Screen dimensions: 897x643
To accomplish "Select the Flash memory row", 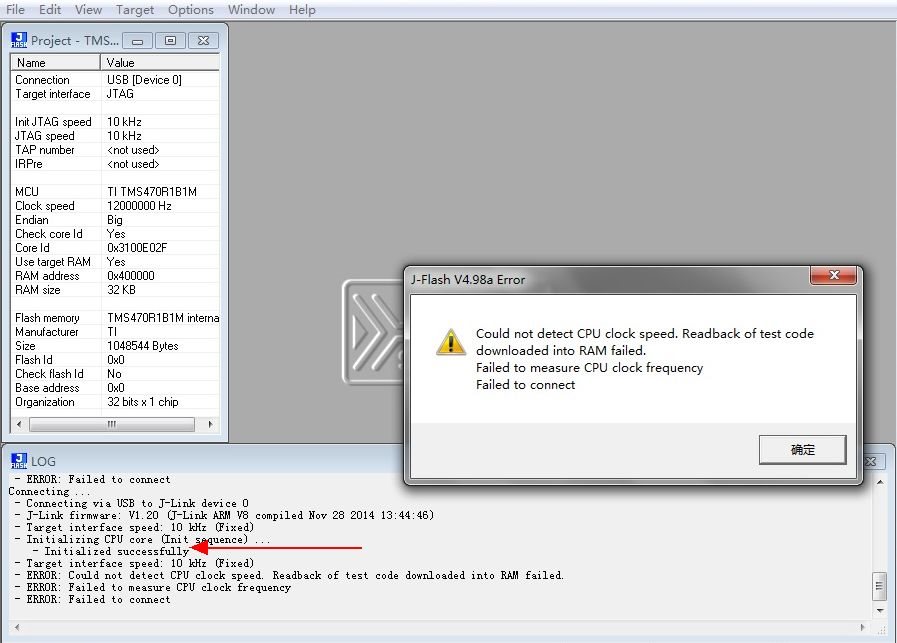I will tap(114, 317).
